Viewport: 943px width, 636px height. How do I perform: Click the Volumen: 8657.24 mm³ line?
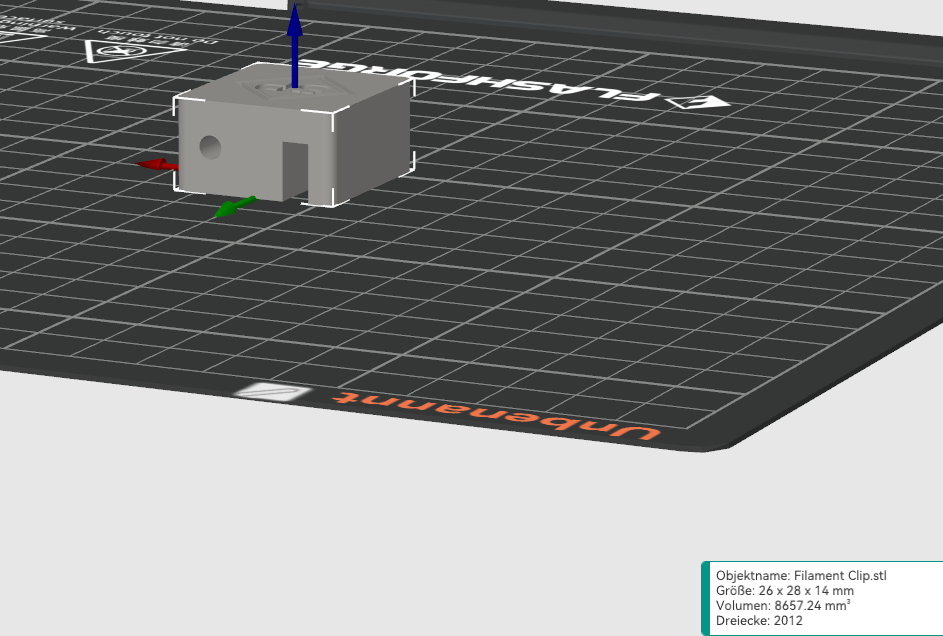[782, 605]
